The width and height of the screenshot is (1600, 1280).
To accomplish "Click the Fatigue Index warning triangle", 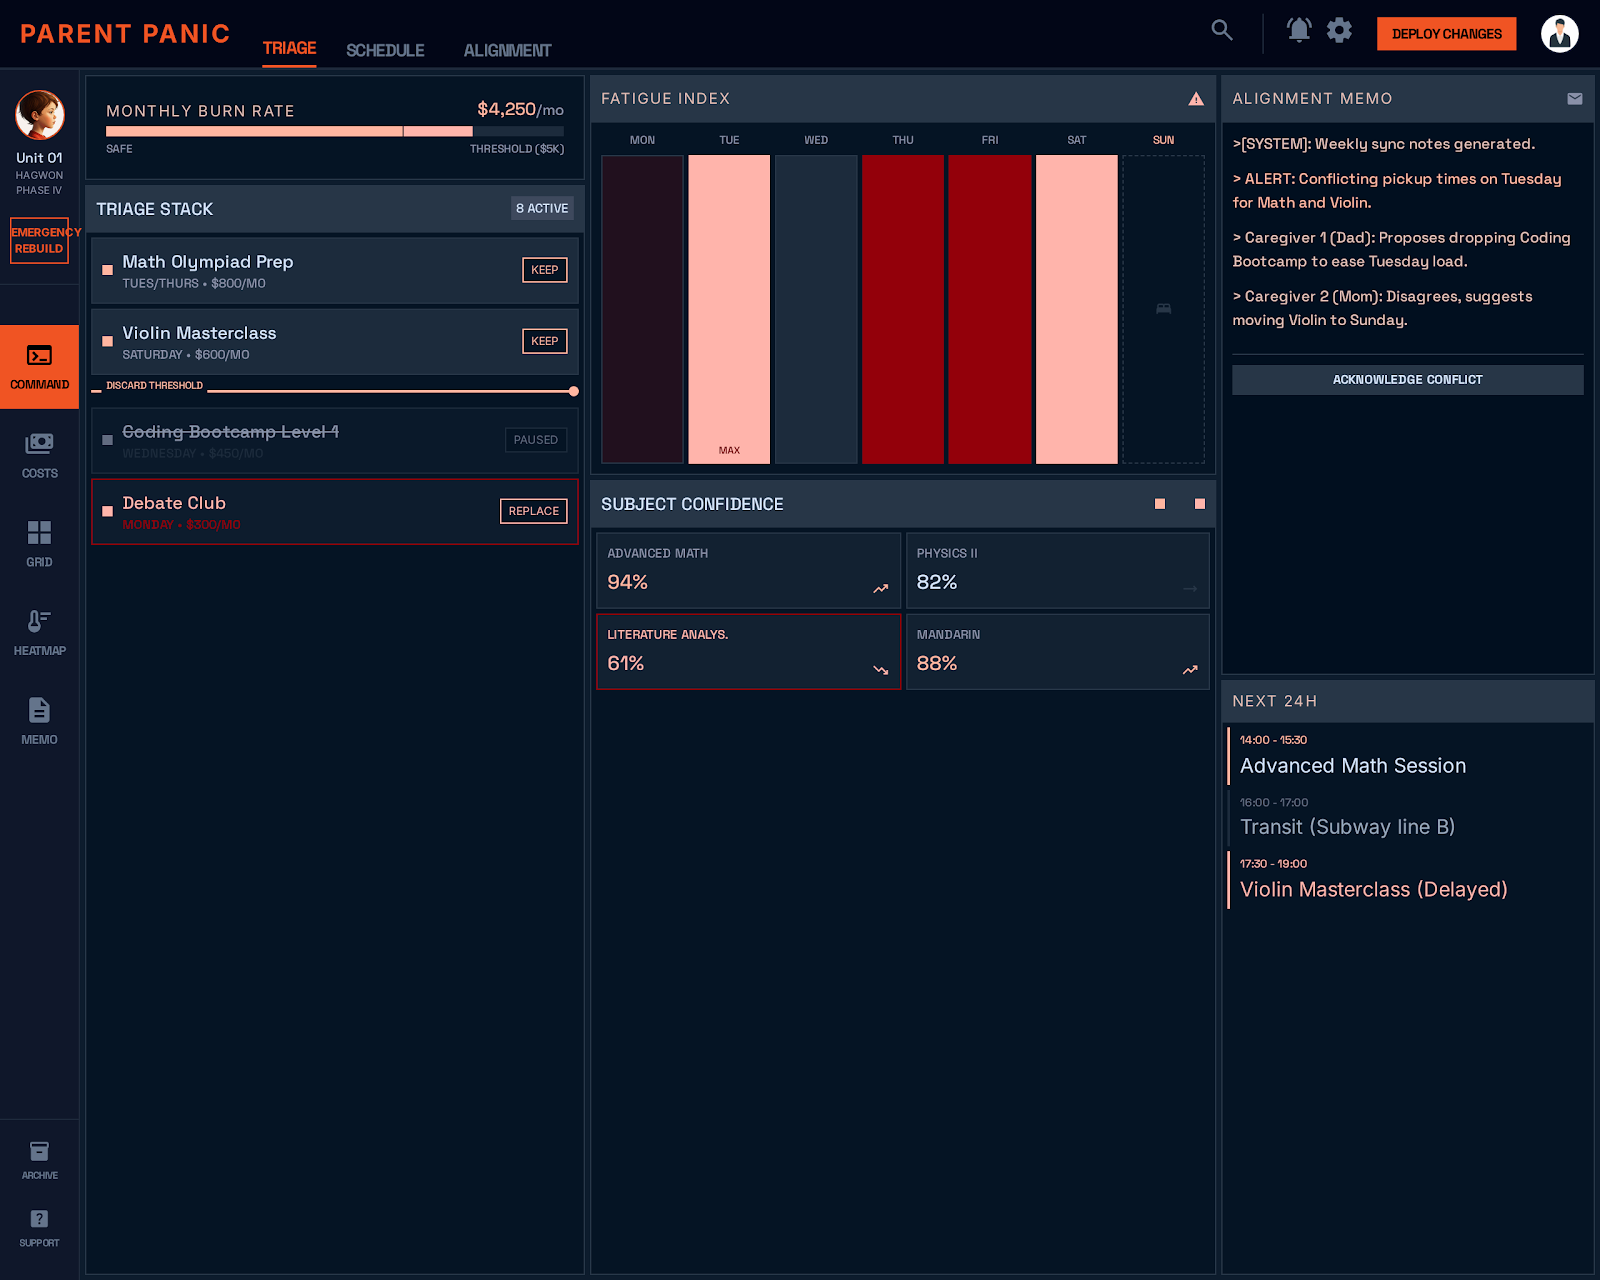I will [1196, 99].
